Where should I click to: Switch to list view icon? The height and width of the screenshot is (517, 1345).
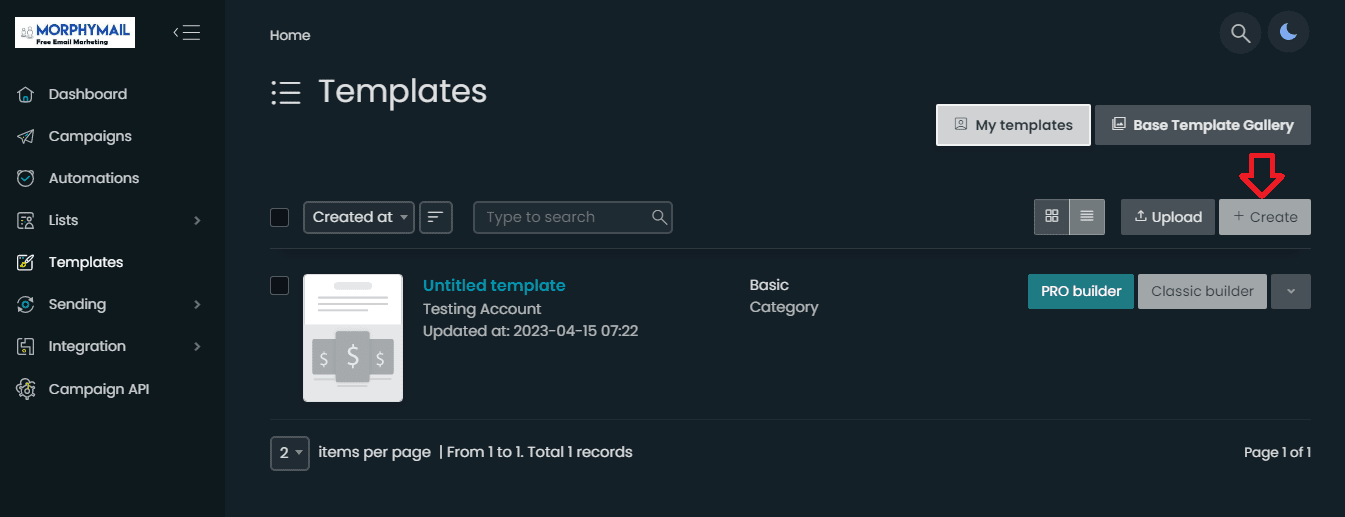(1087, 217)
